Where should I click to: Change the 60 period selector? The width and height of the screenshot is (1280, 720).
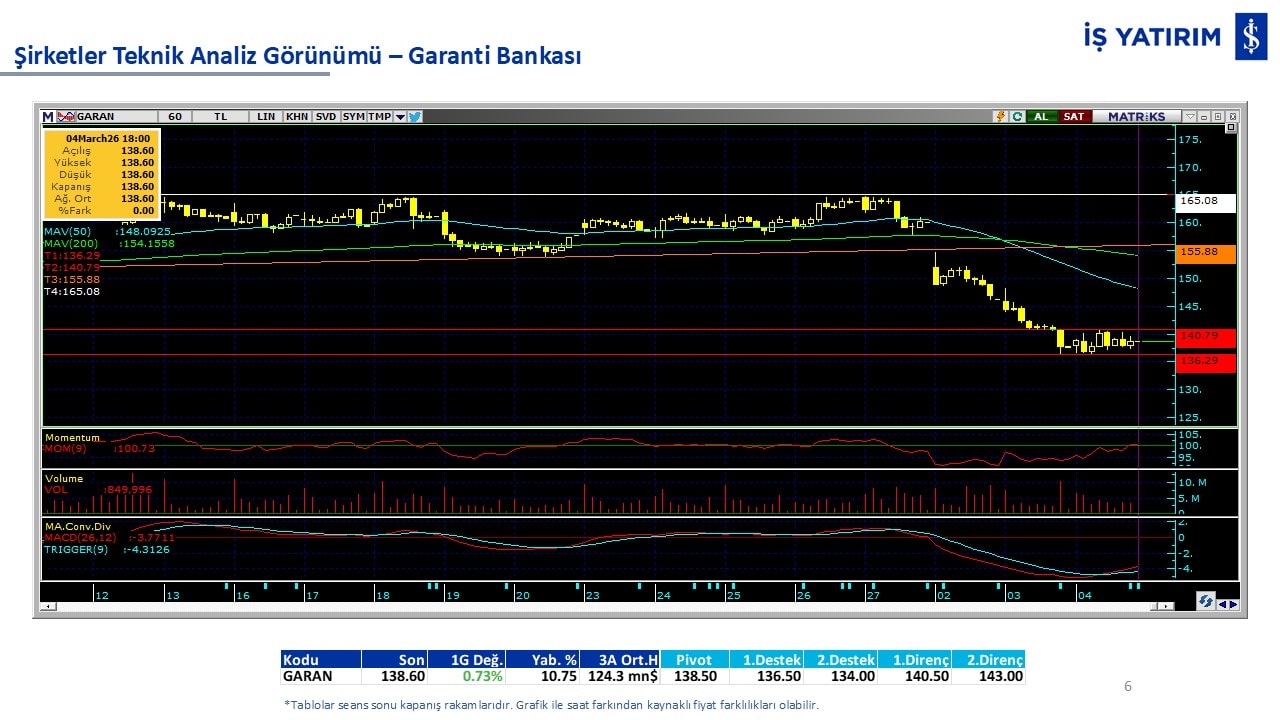pyautogui.click(x=175, y=116)
